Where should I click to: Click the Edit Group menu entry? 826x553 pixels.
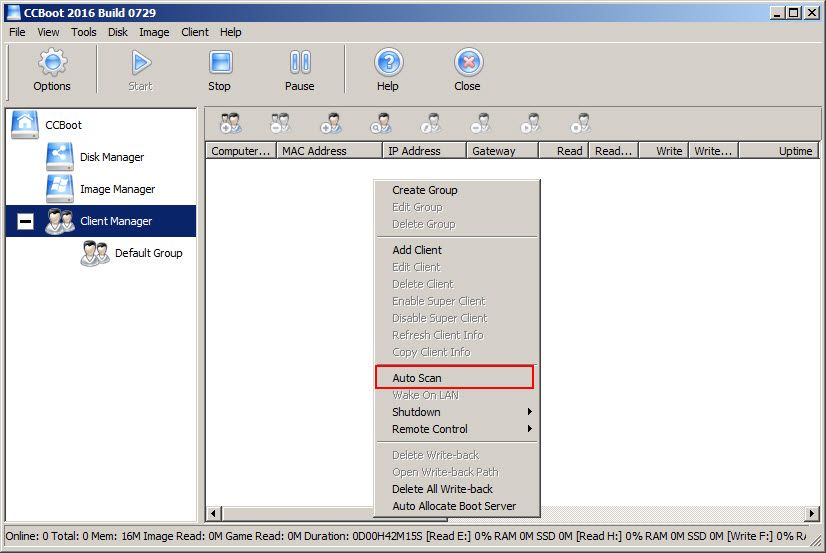457,207
